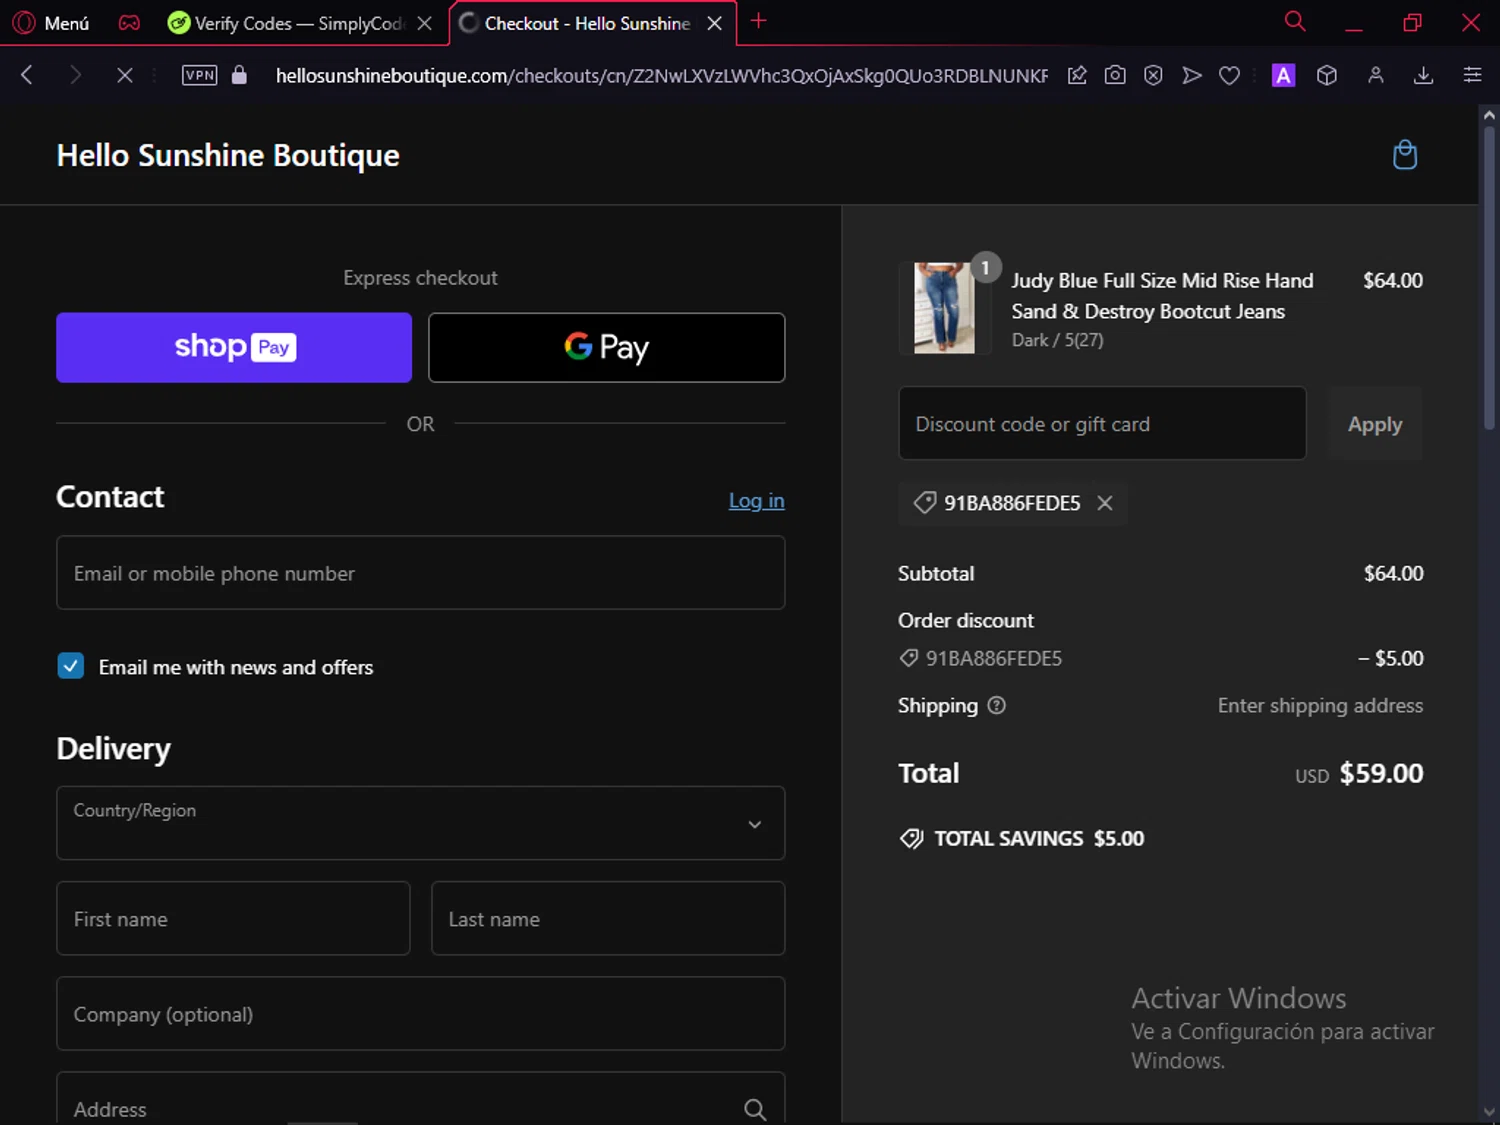Click the First name field
This screenshot has height=1125, width=1500.
[x=233, y=918]
